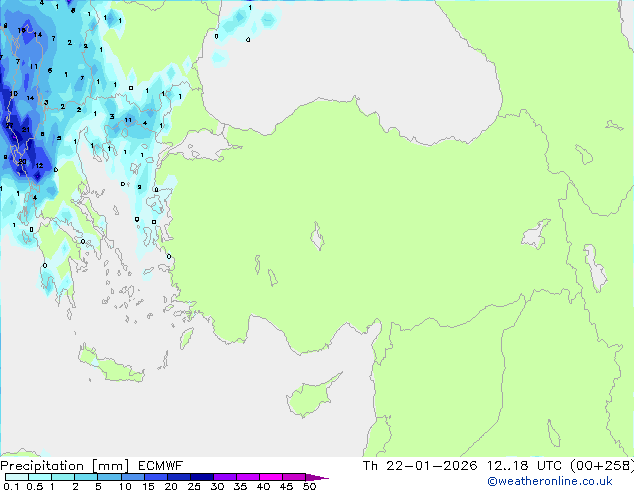
Task: Click the '[mm]' unit label
Action: coord(110,466)
